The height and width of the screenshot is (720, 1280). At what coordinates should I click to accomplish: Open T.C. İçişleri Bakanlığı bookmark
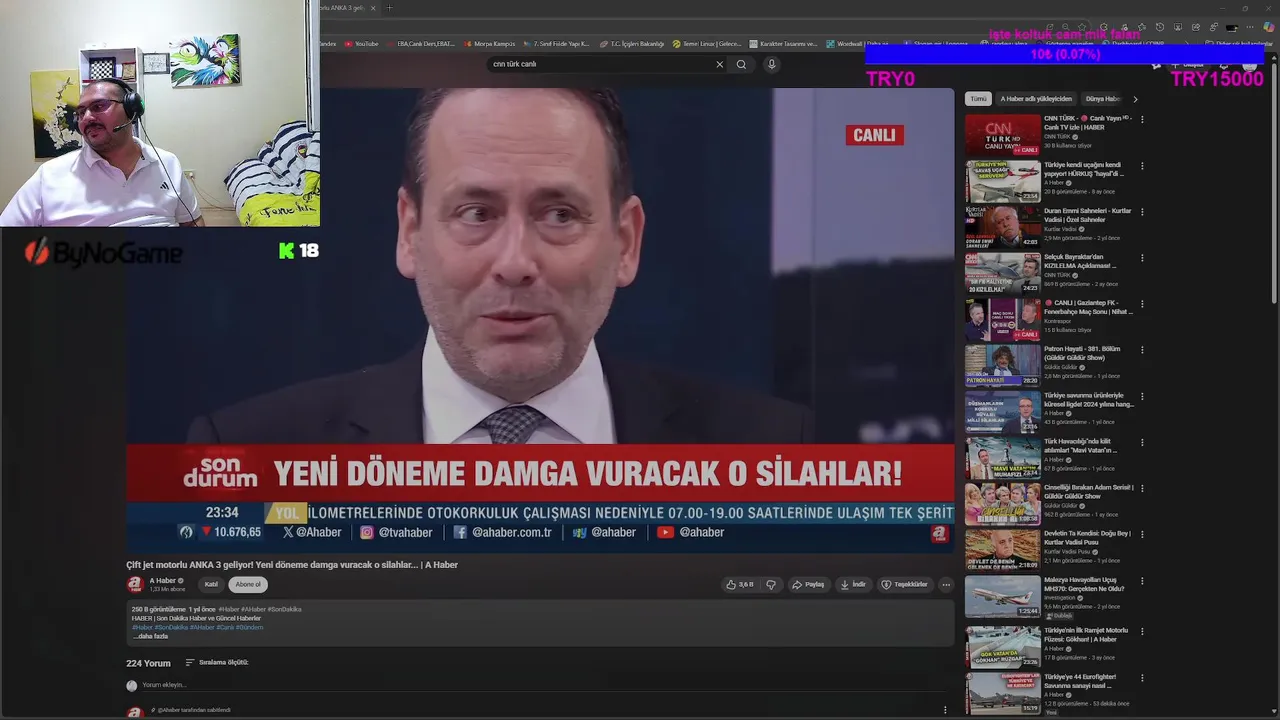tap(631, 44)
